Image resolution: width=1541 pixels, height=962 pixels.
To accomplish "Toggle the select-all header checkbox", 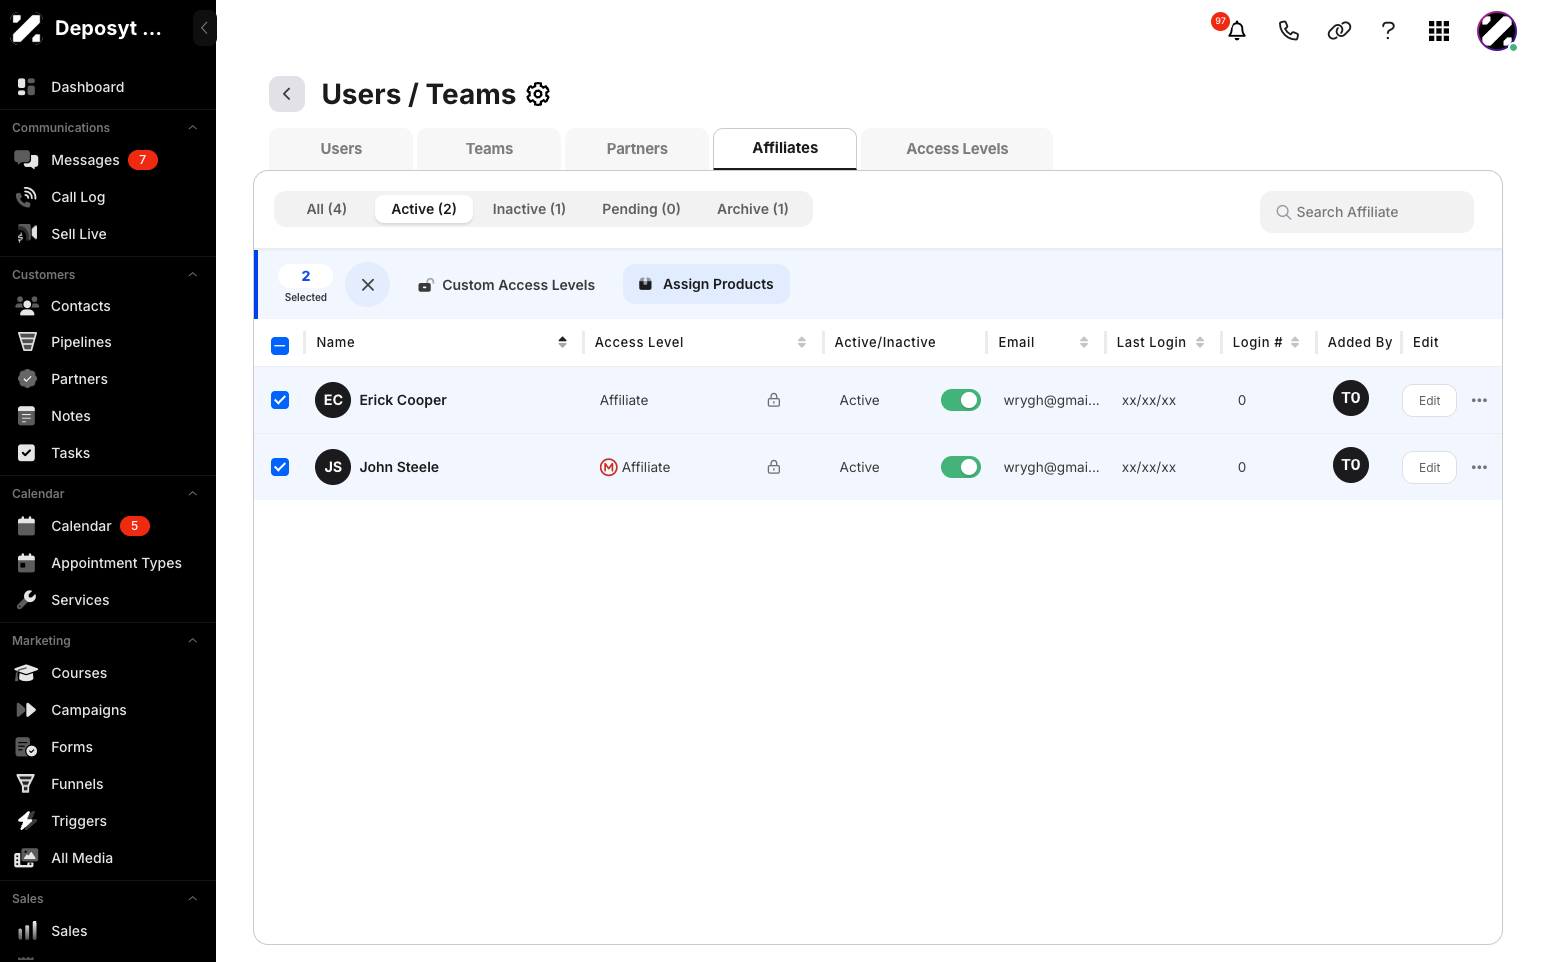I will pyautogui.click(x=280, y=346).
